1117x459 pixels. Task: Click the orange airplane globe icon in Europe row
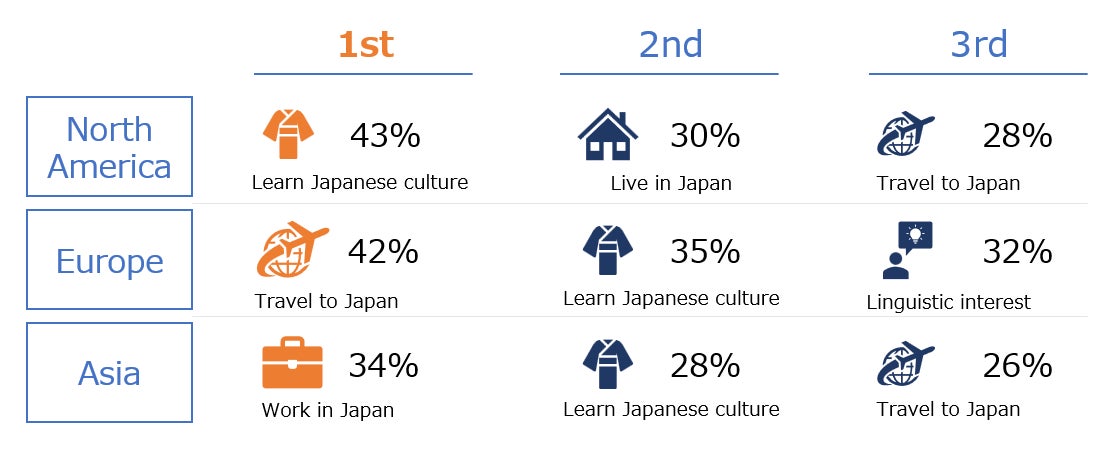pos(292,250)
